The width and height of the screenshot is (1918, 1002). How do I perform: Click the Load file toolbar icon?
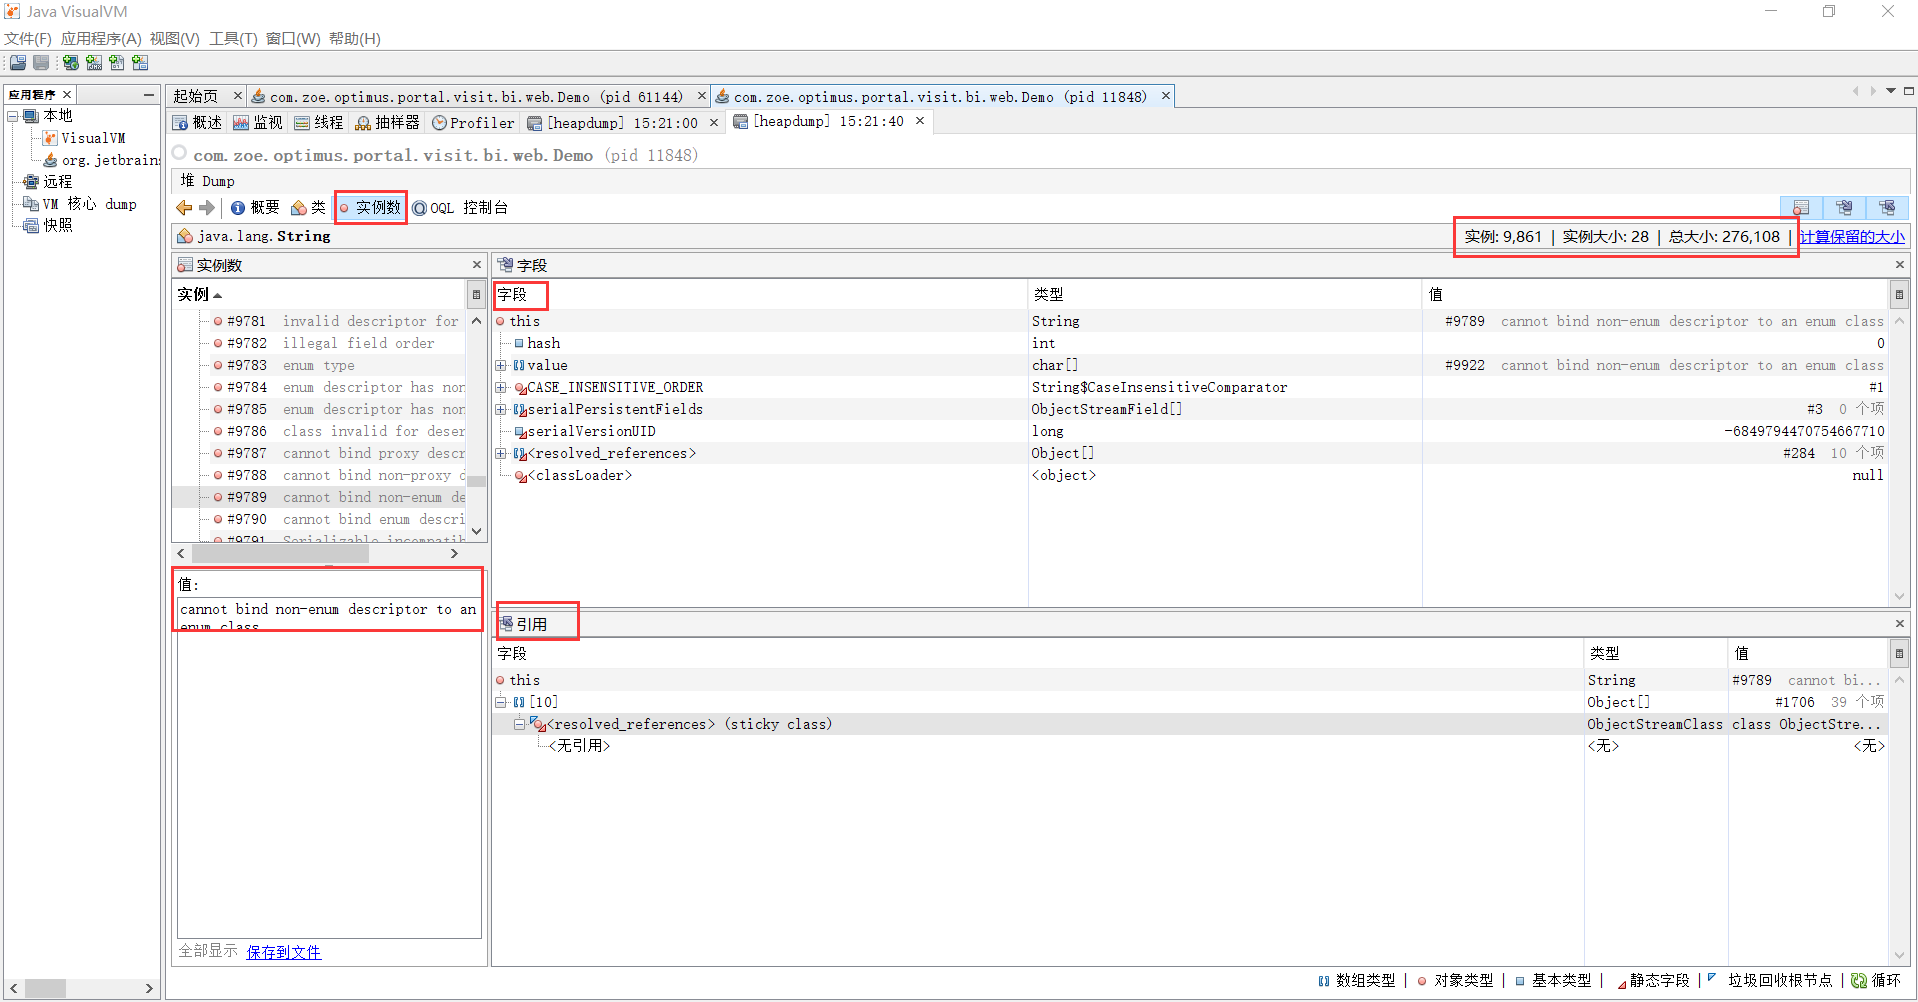(18, 63)
